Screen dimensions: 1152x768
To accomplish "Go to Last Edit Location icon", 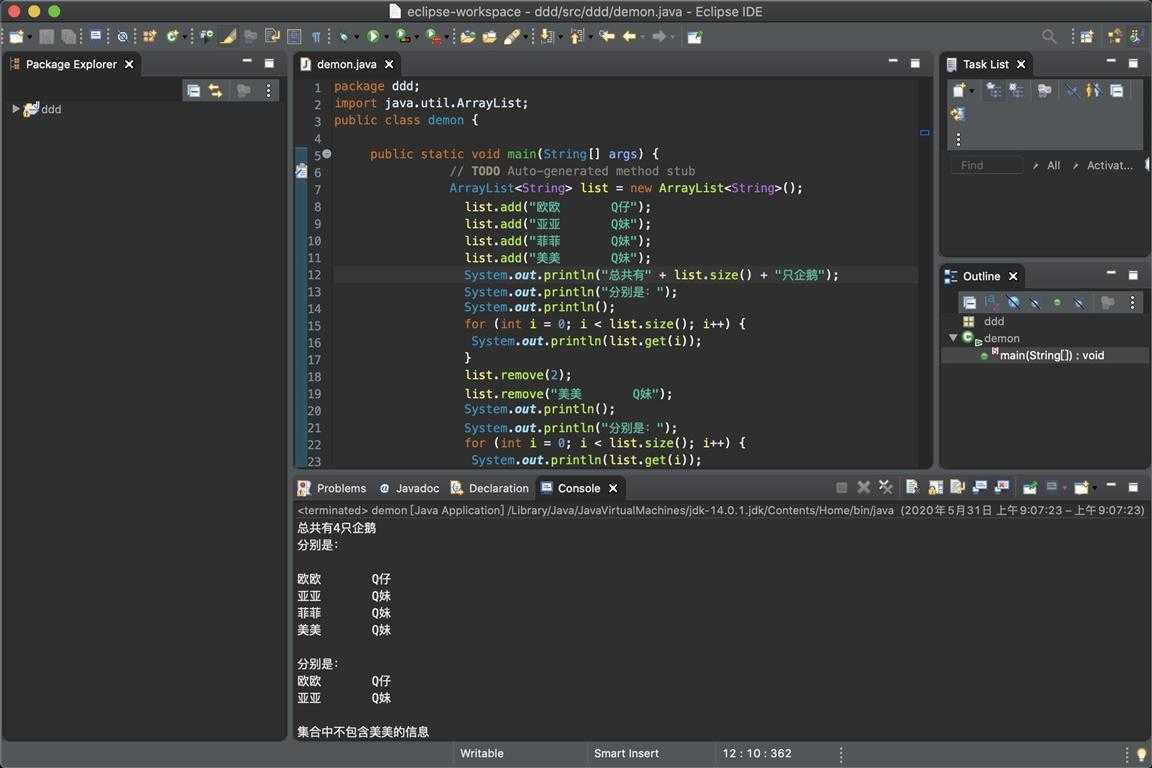I will pyautogui.click(x=606, y=36).
